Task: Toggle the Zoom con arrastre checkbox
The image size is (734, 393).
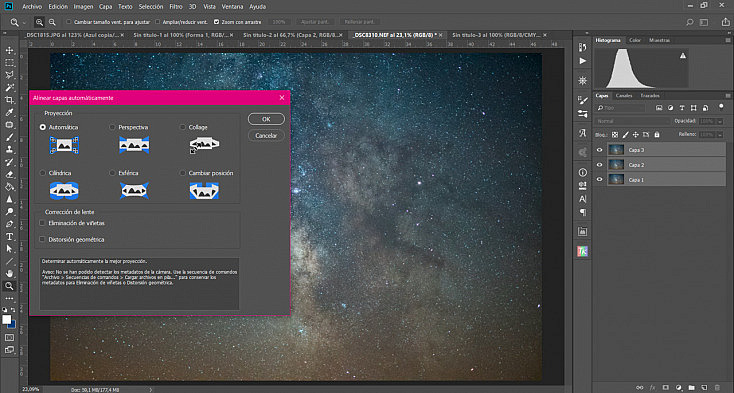Action: coord(216,22)
